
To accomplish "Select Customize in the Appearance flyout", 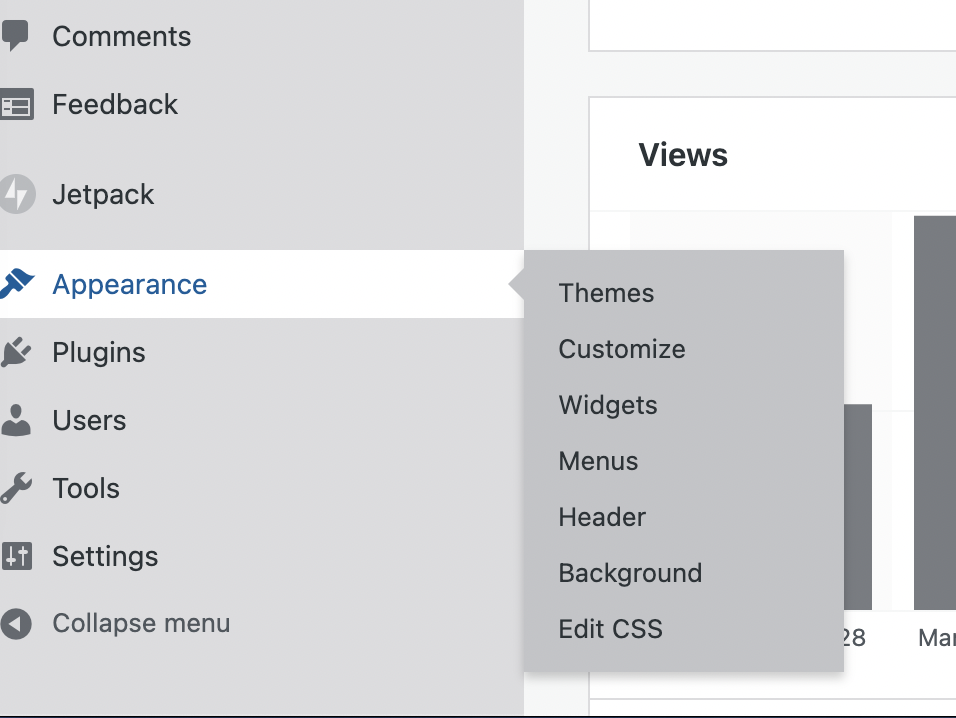I will click(x=622, y=349).
